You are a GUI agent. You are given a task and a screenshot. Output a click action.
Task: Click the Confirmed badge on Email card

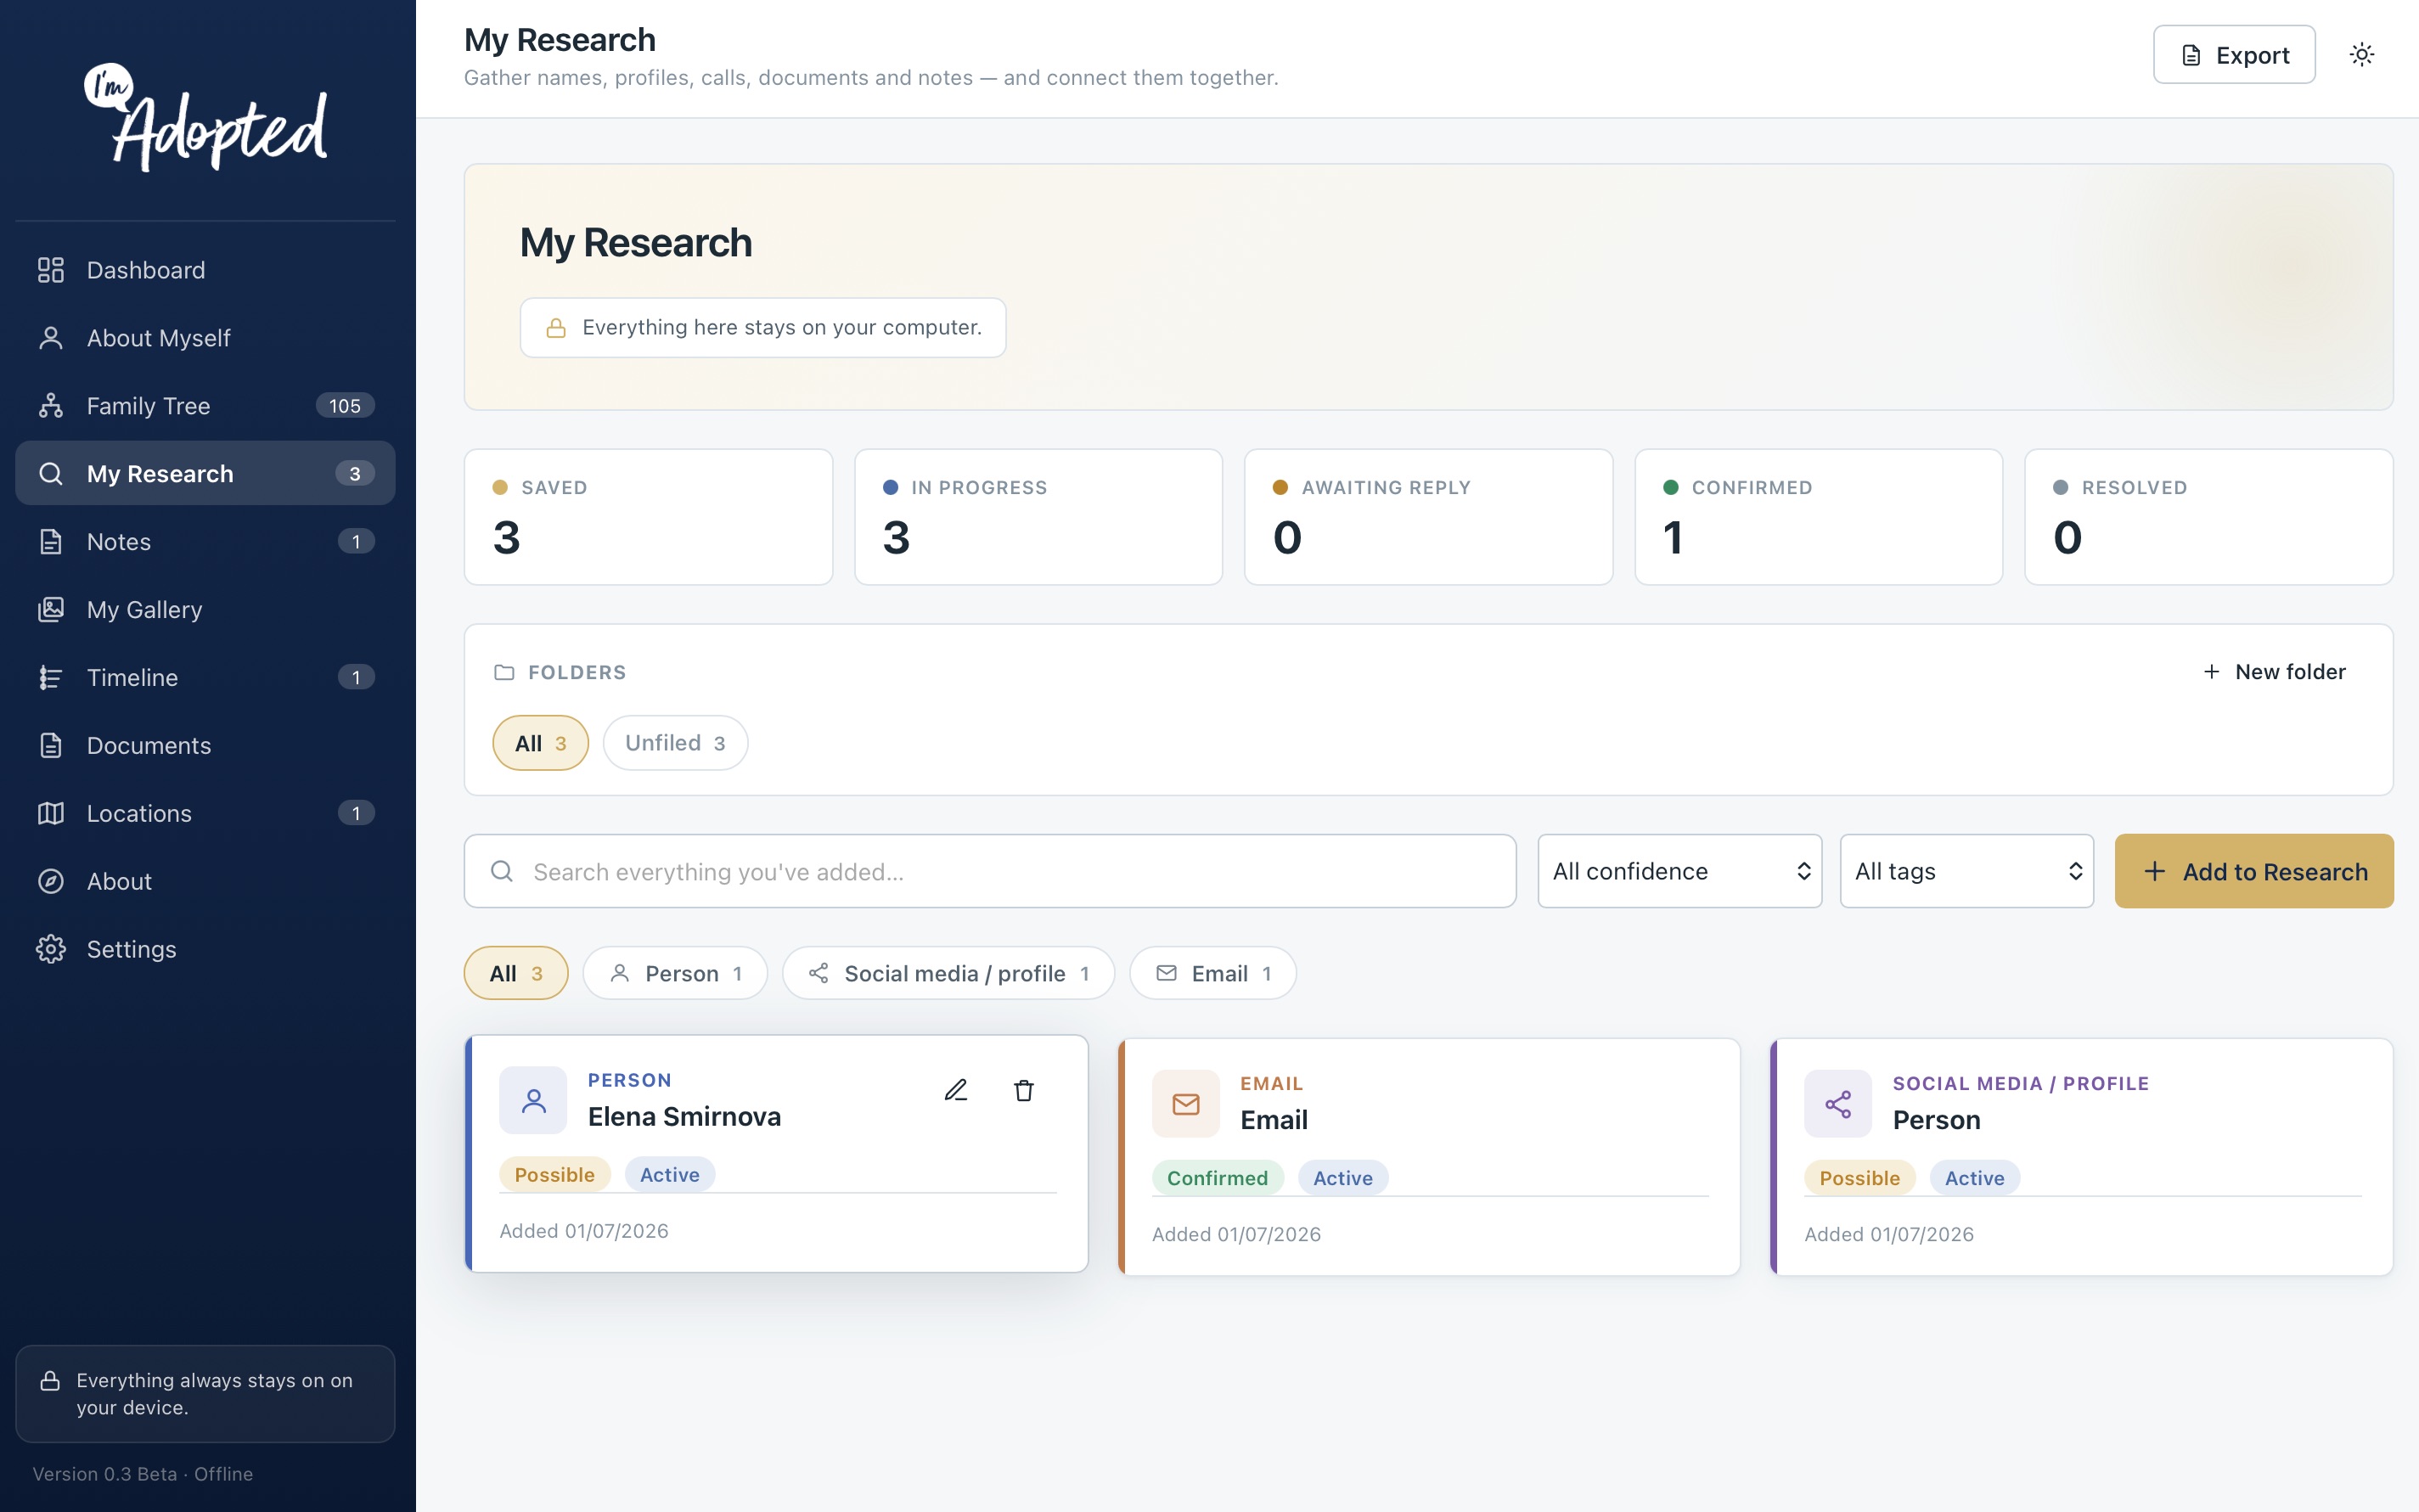[1217, 1178]
